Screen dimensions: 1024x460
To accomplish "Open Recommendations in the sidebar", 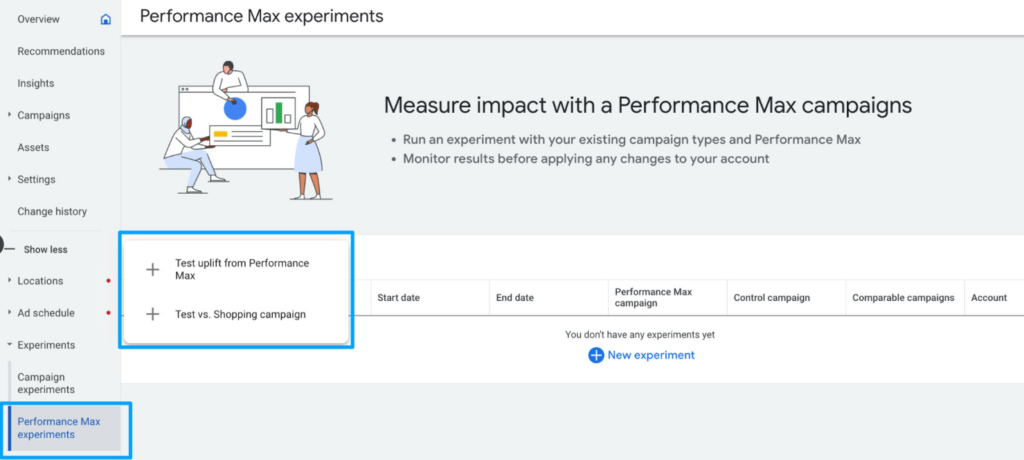I will (61, 51).
